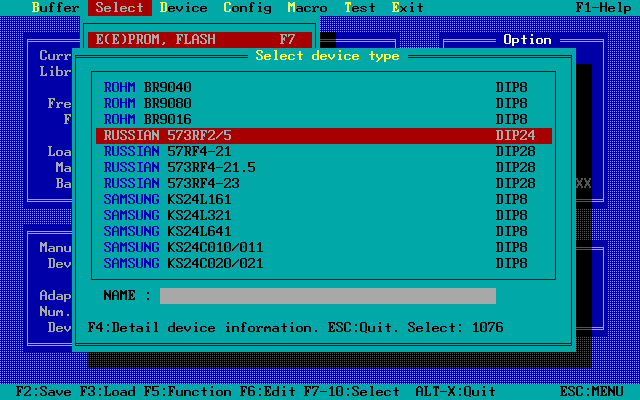Click F1-Help in the top bar

pos(603,8)
